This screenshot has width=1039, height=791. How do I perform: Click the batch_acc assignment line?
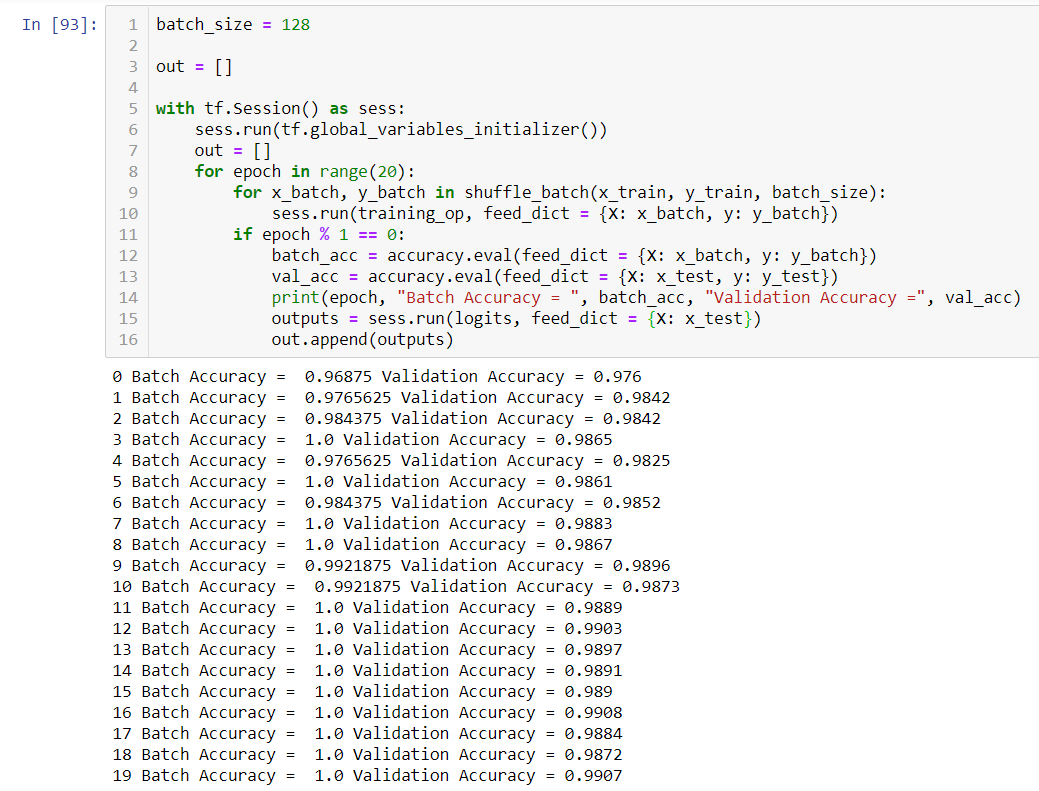574,256
